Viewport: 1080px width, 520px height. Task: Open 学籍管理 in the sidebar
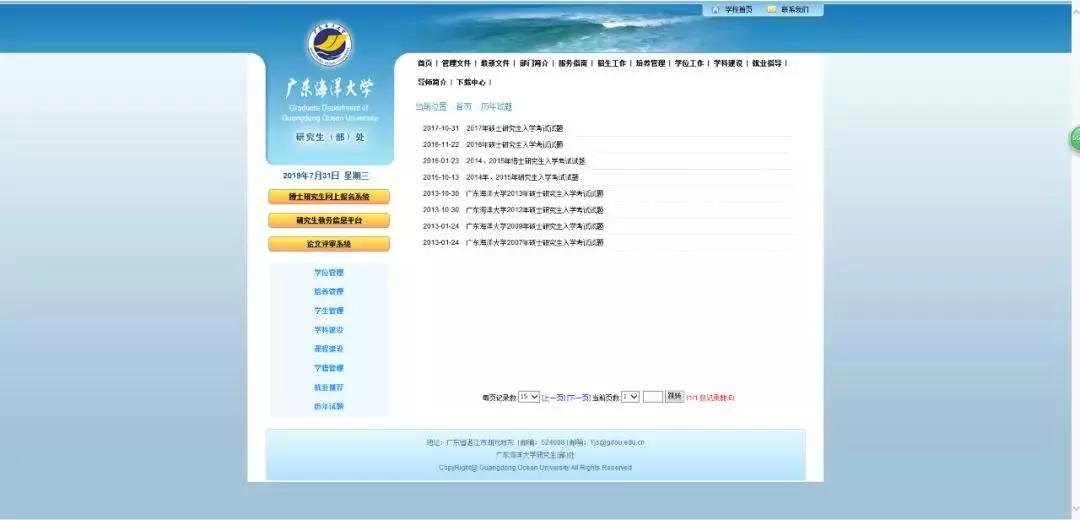point(329,368)
